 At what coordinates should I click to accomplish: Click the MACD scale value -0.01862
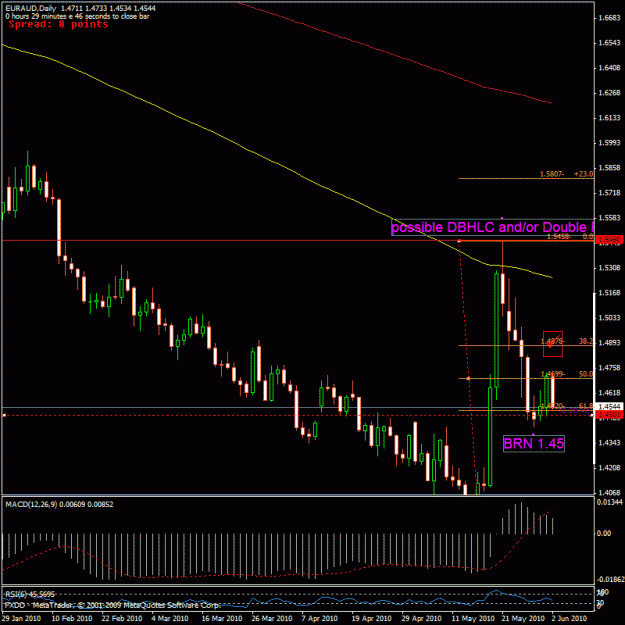click(609, 580)
